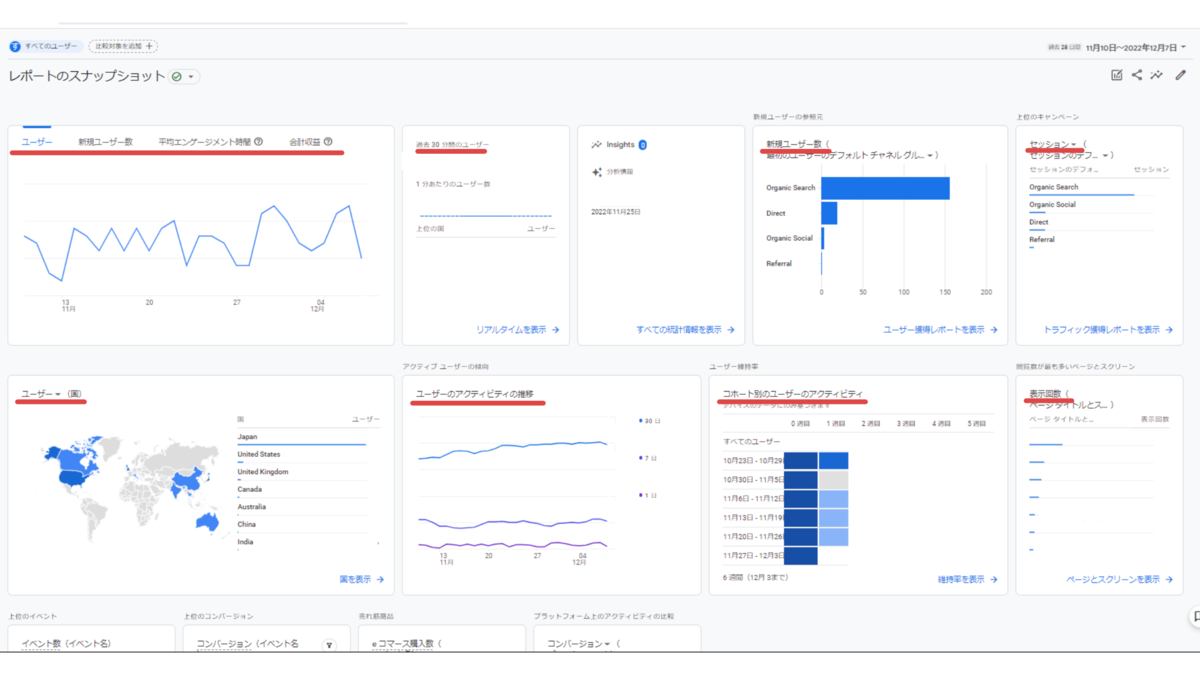
Task: Click the 2022年11月25日 insight date
Action: [x=616, y=212]
